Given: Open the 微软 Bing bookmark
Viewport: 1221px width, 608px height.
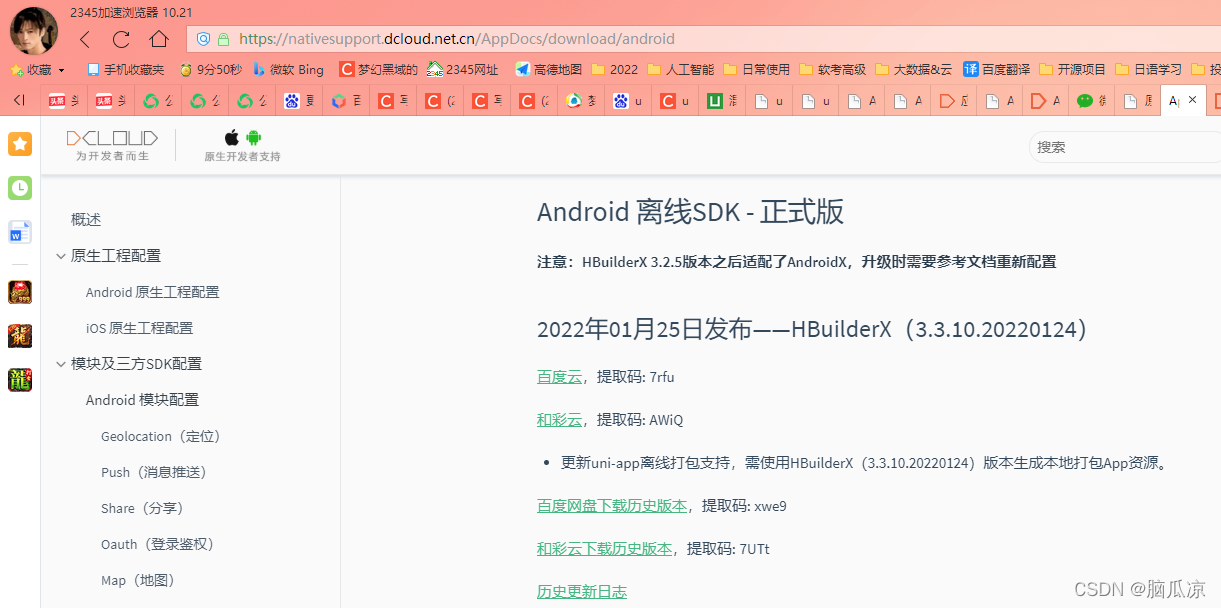Looking at the screenshot, I should (288, 70).
